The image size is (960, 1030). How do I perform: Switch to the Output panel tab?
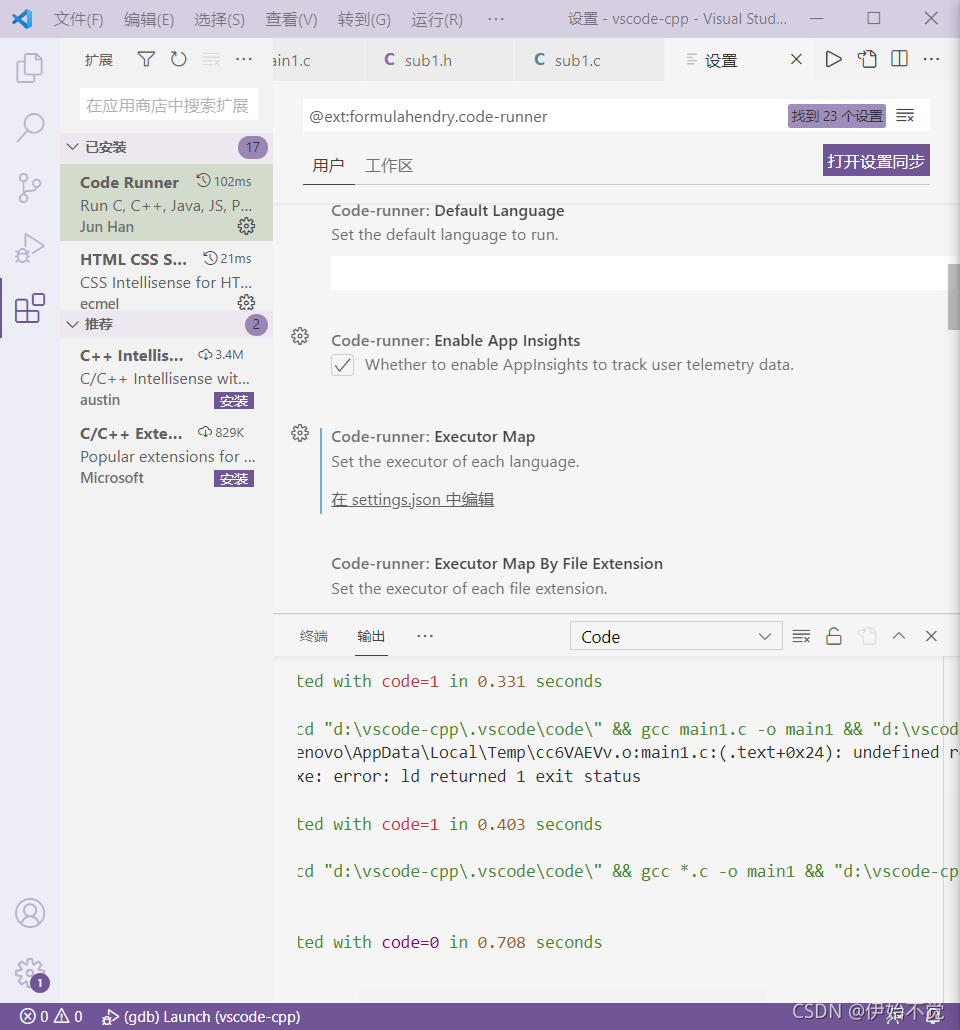point(371,636)
